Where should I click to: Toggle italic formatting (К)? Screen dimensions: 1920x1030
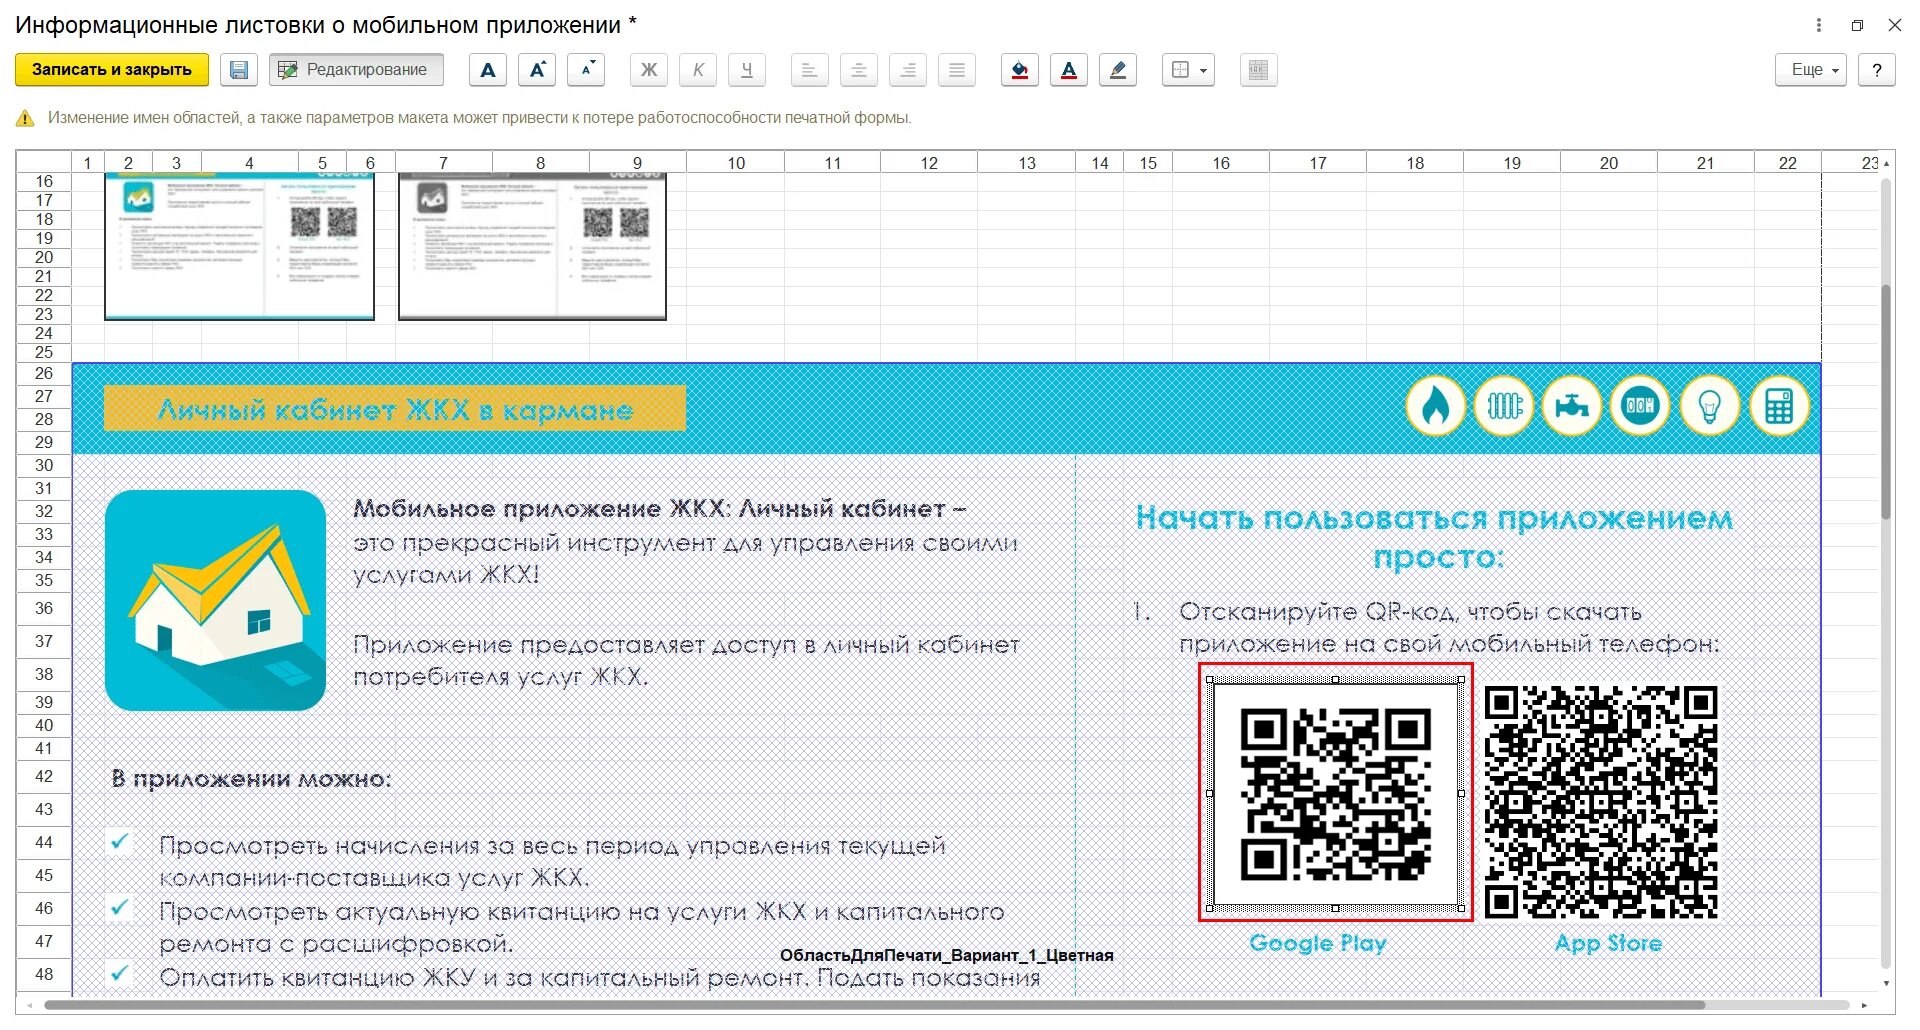point(698,70)
